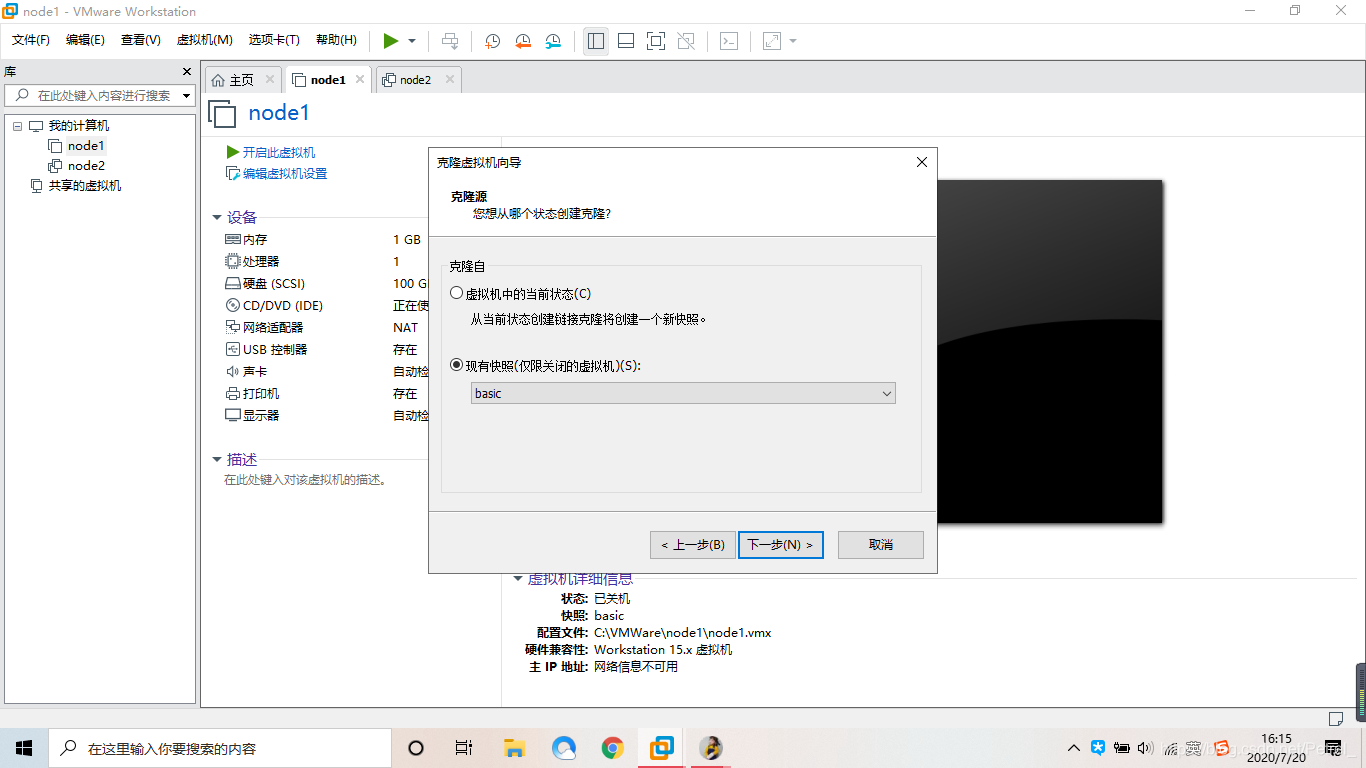1366x768 pixels.
Task: Click the black VM screen preview thumbnail
Action: [x=1050, y=351]
